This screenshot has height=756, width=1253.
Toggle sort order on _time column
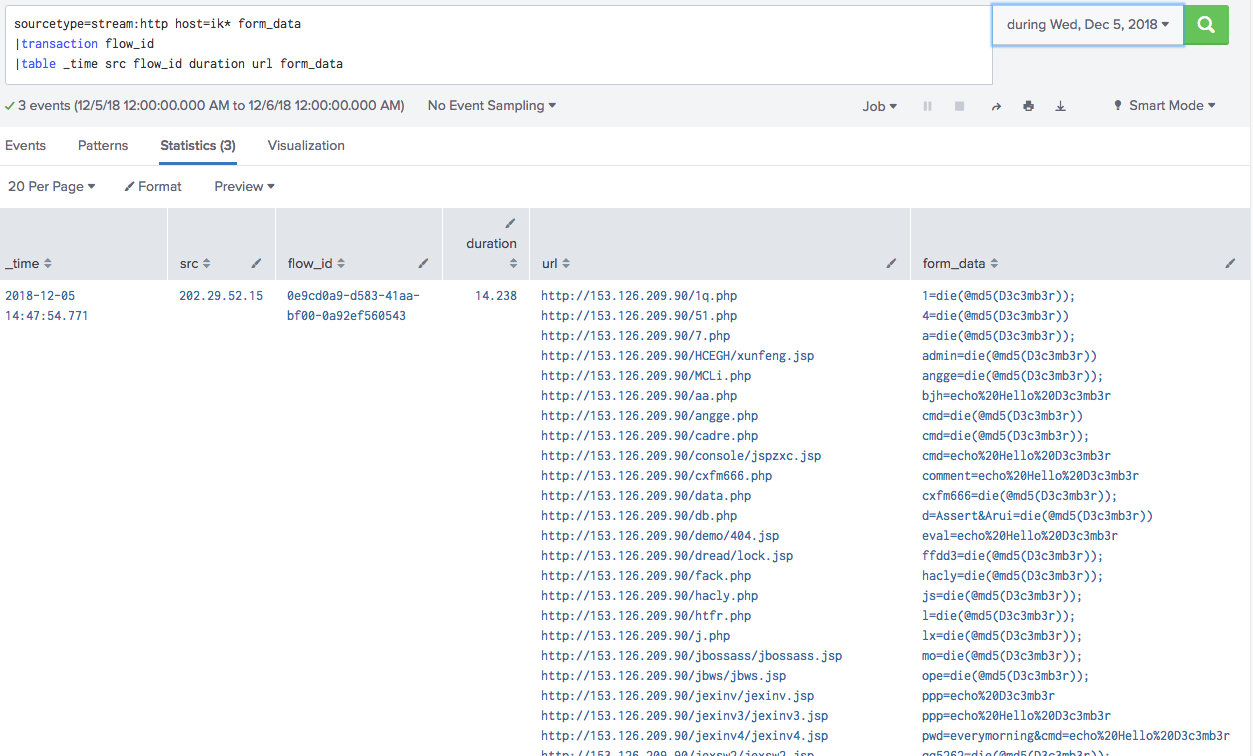49,263
